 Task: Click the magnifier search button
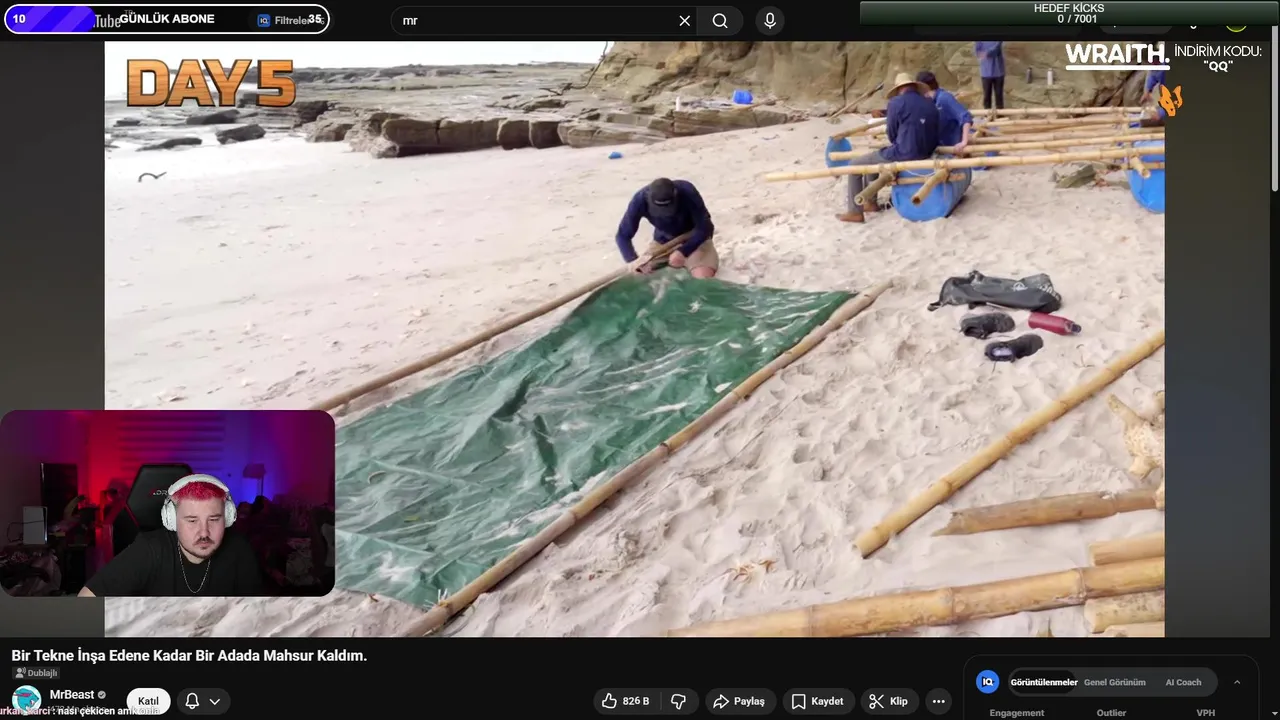[720, 21]
